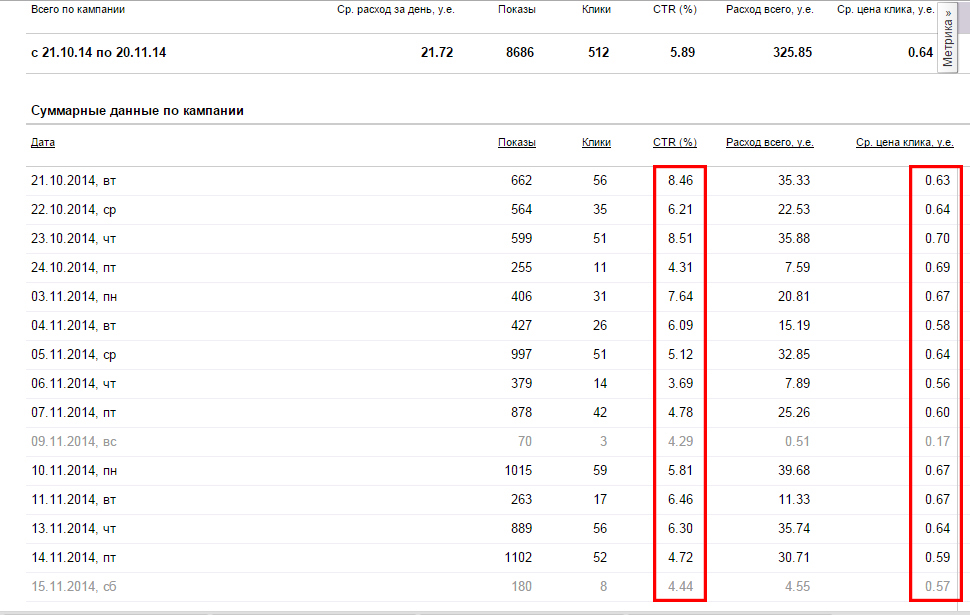This screenshot has width=970, height=615.
Task: Click the date range с 21.10.14 по 20.11.14
Action: coord(99,52)
